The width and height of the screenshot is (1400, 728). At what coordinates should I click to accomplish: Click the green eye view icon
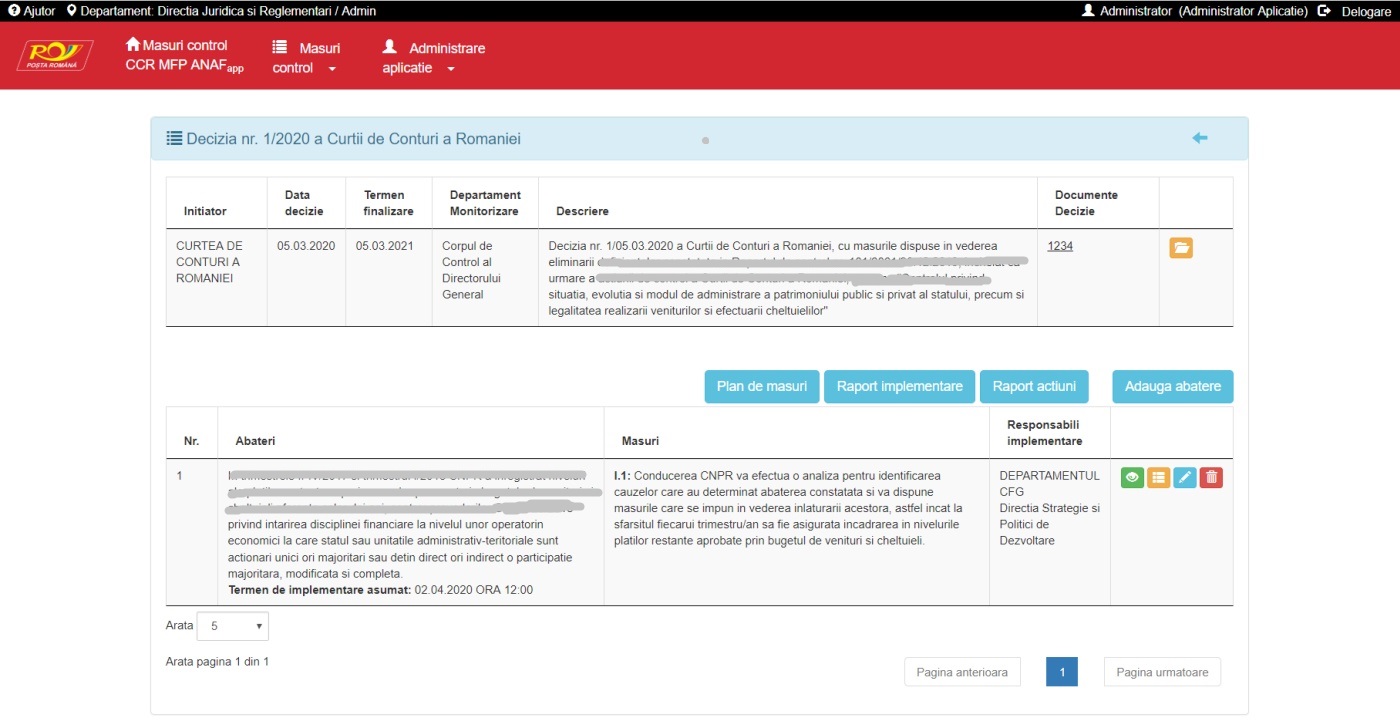pyautogui.click(x=1132, y=478)
